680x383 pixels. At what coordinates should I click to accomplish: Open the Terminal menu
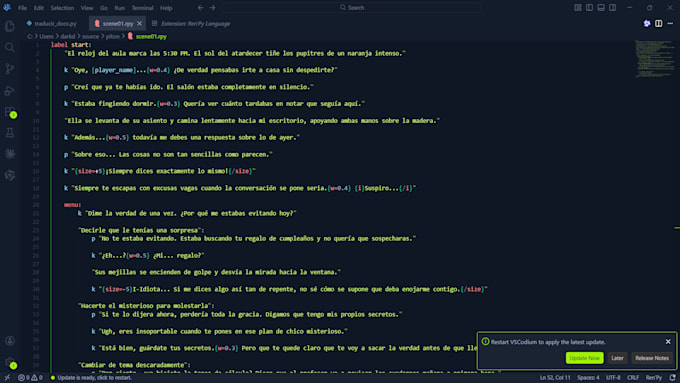point(142,8)
